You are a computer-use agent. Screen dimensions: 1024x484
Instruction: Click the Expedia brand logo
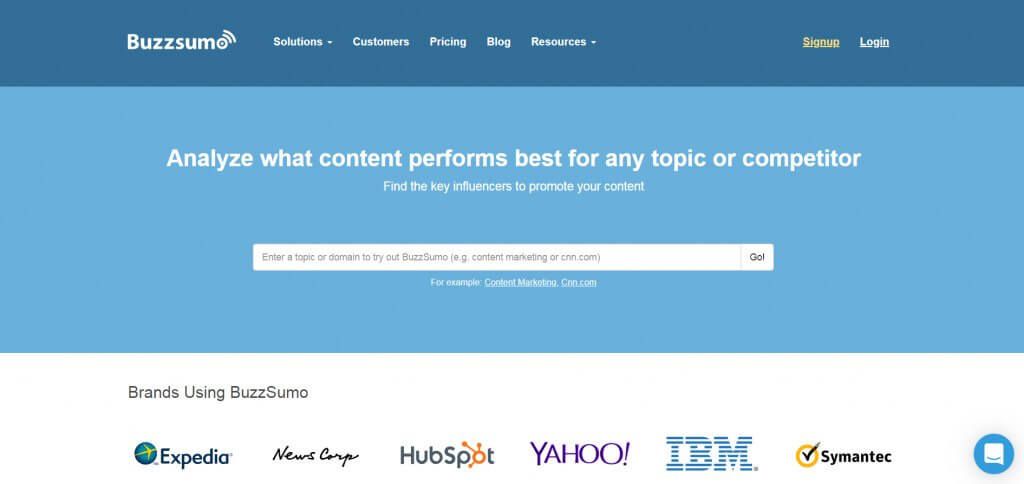click(x=183, y=456)
